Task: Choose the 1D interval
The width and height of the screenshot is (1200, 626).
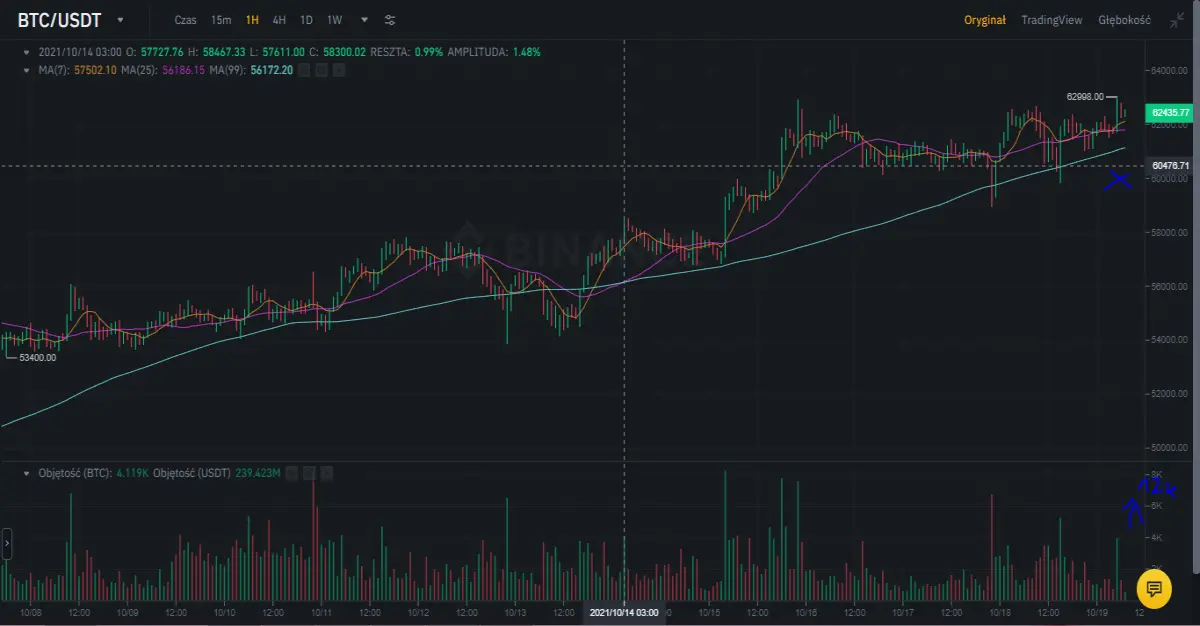Action: tap(306, 20)
